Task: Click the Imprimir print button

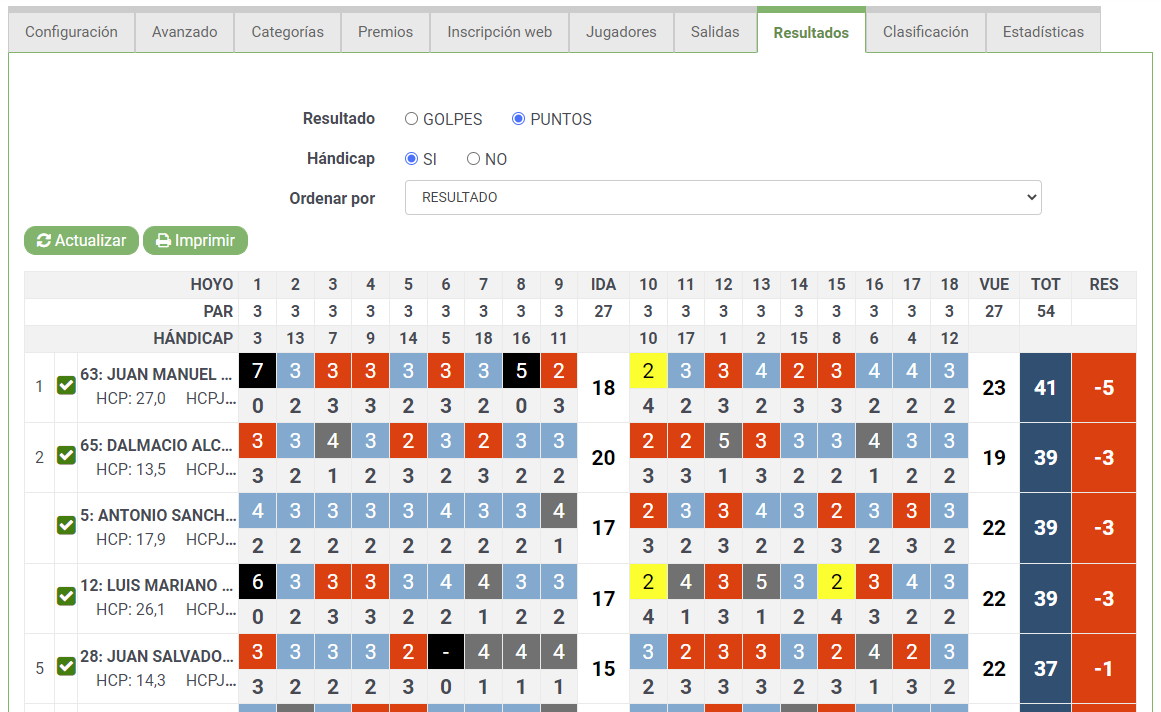Action: [195, 241]
